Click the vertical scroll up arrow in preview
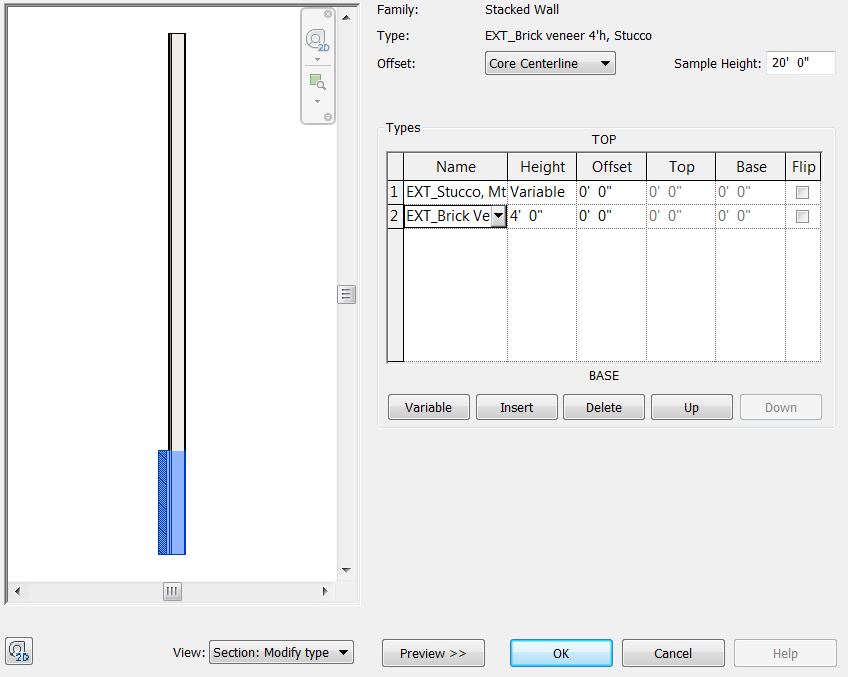848x677 pixels. point(346,18)
